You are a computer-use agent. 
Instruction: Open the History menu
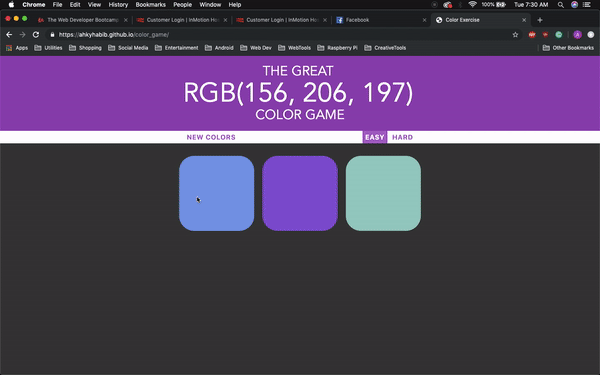[118, 5]
